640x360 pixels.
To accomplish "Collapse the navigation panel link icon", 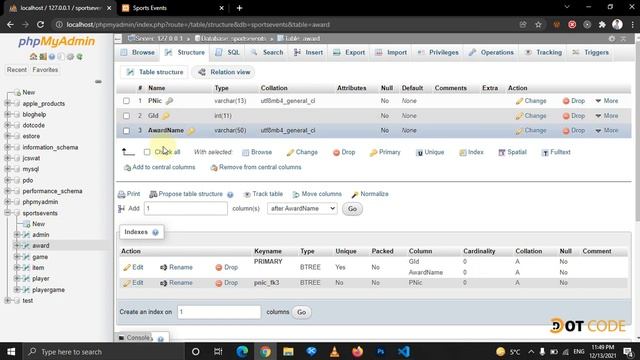I will (x=98, y=82).
